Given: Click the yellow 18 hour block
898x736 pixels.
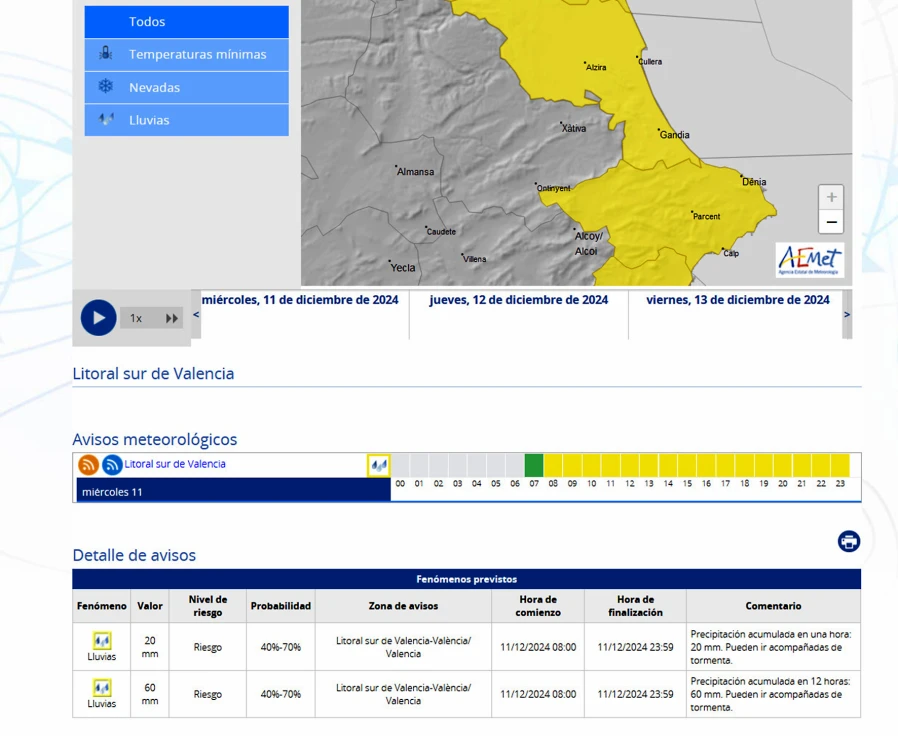Looking at the screenshot, I should point(745,466).
